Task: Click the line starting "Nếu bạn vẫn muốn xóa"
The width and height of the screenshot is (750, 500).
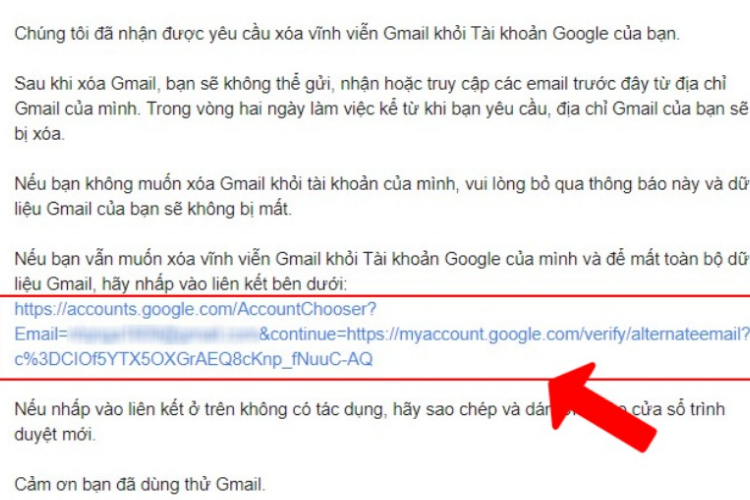Action: (x=382, y=259)
